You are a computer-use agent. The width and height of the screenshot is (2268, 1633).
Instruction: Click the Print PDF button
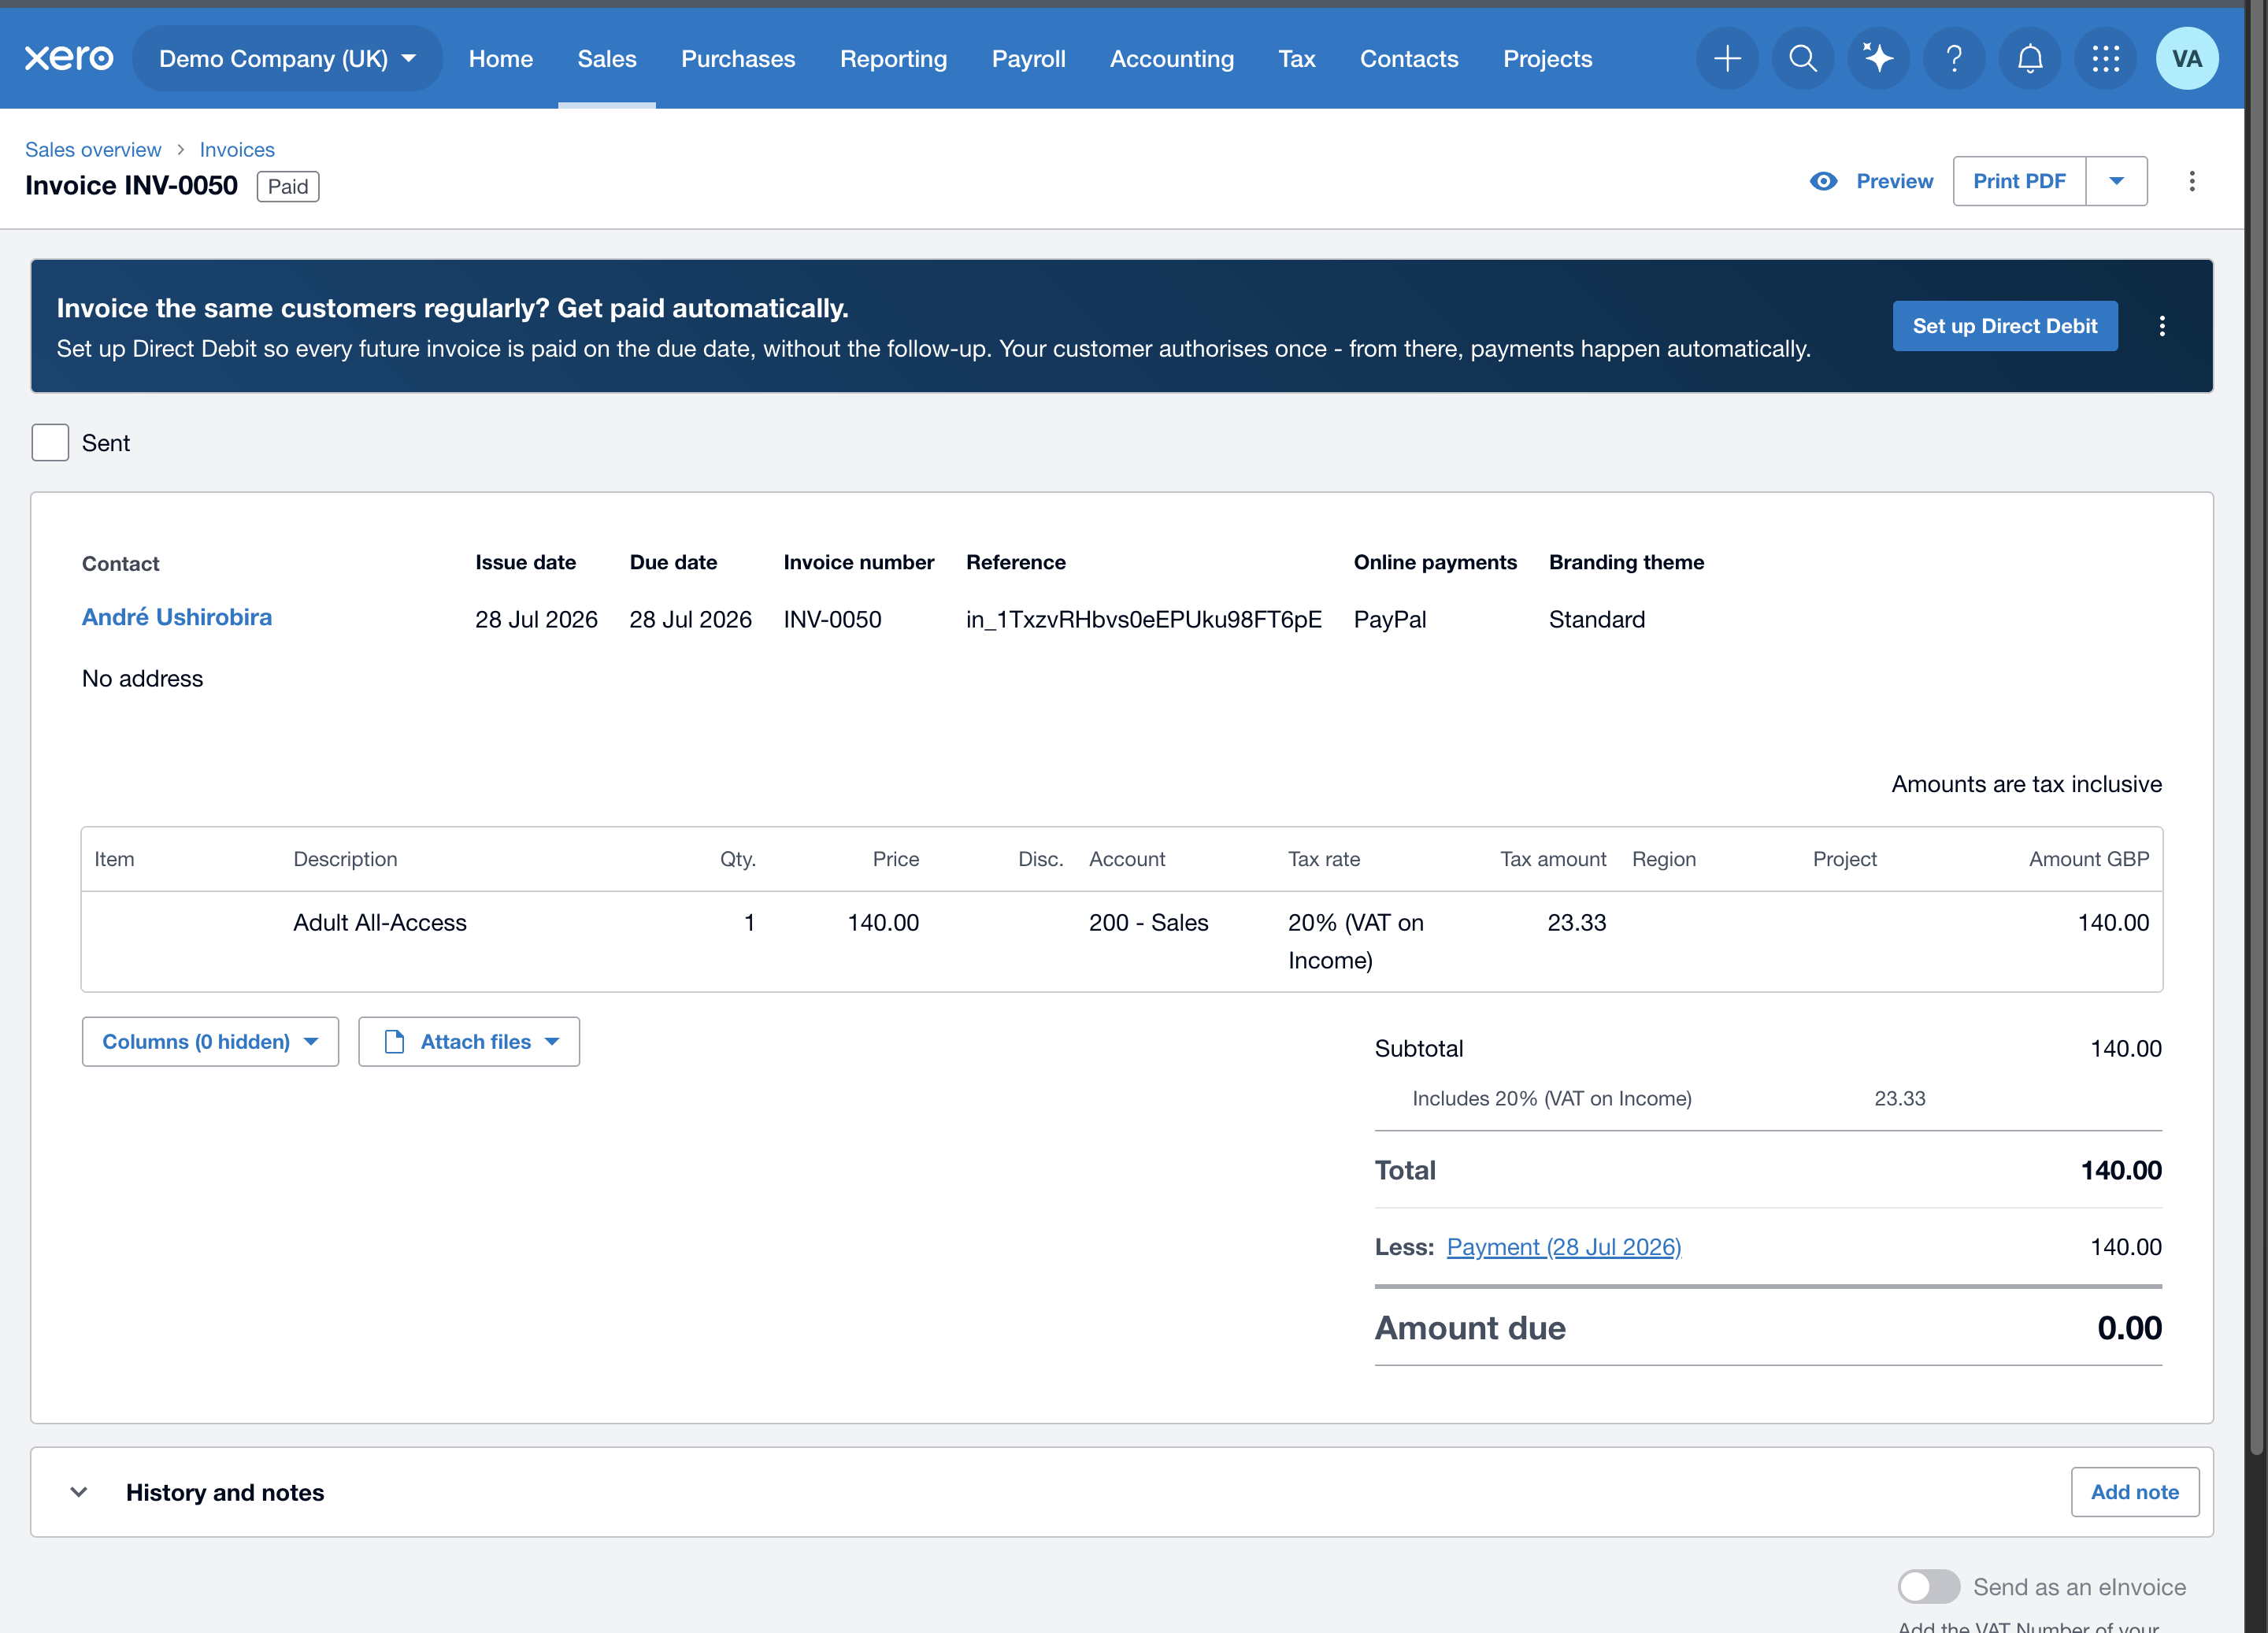coord(2019,181)
